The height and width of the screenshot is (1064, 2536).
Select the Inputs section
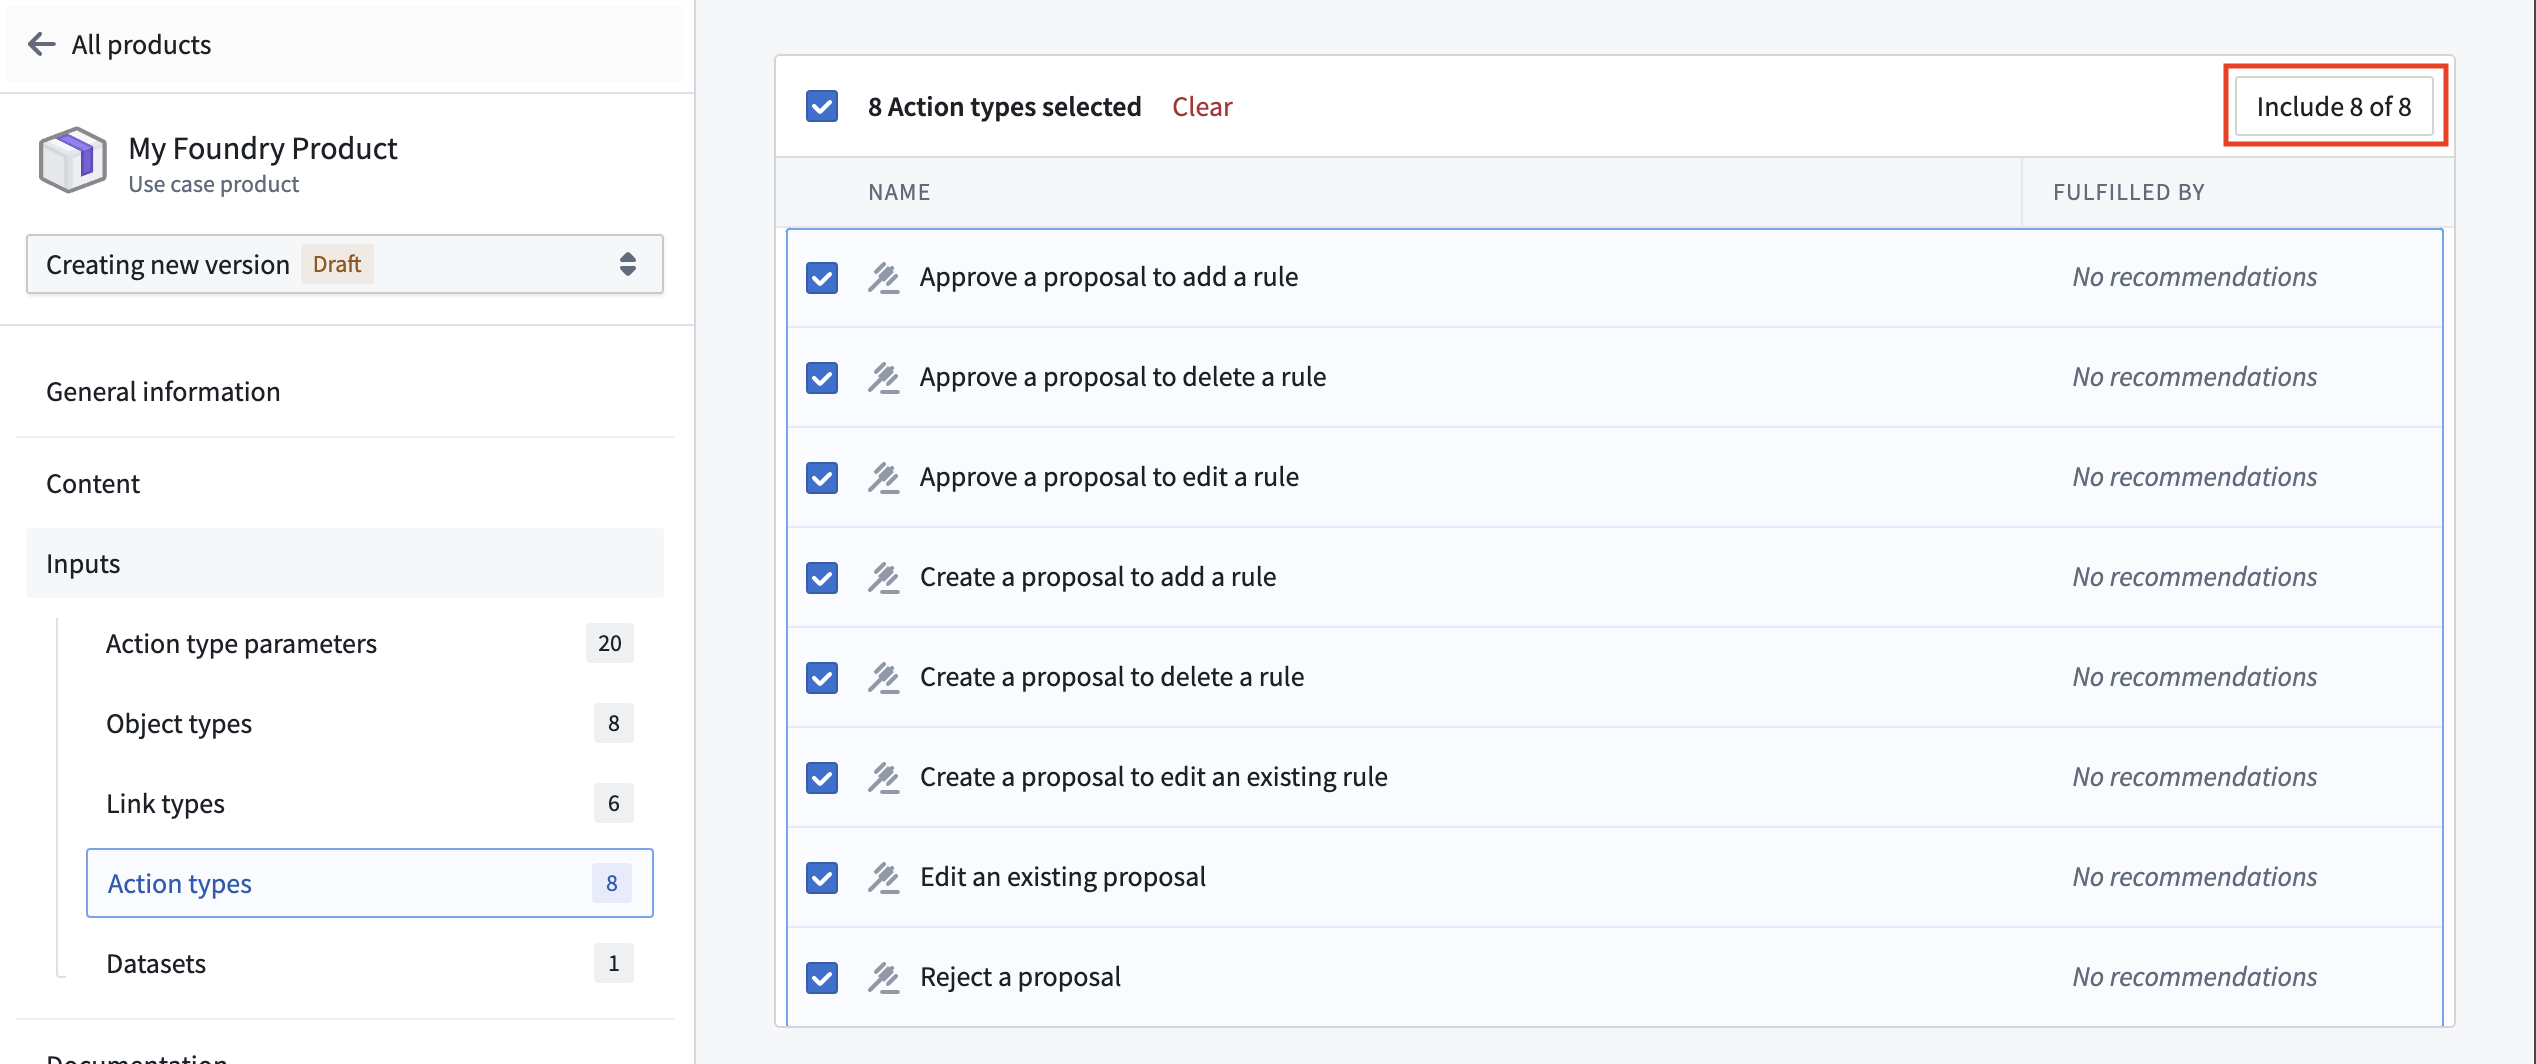(x=345, y=563)
